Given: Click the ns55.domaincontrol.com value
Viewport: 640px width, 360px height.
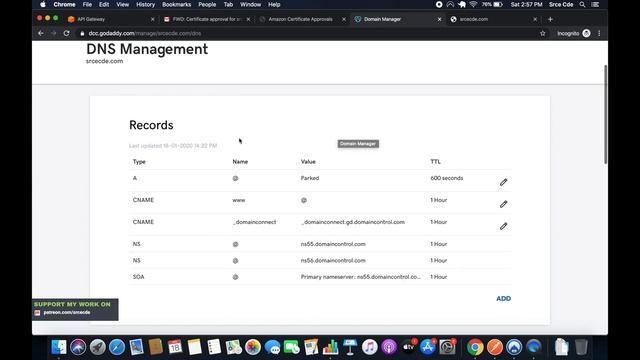Looking at the screenshot, I should tap(333, 244).
